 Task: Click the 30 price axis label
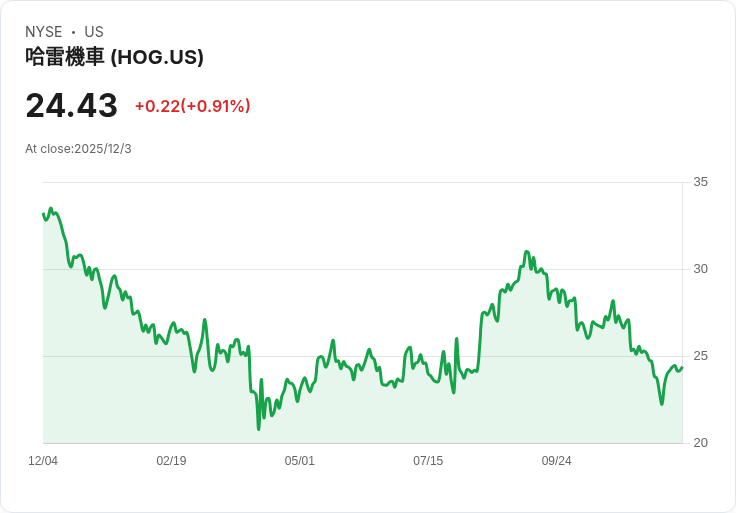(x=700, y=269)
